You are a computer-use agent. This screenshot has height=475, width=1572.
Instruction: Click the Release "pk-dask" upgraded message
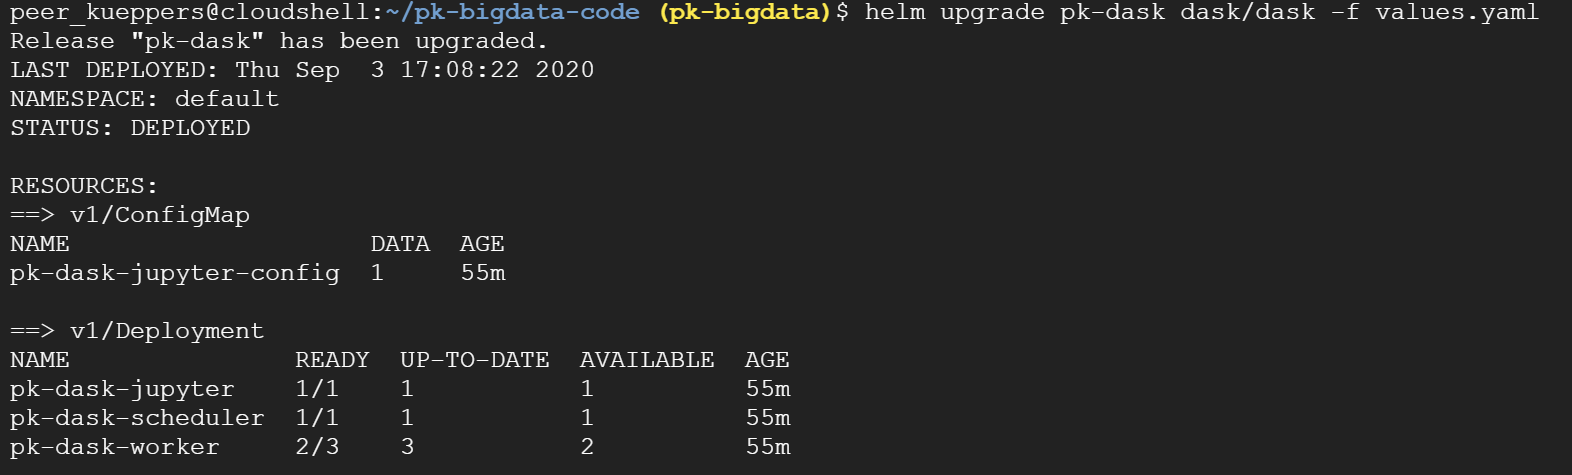[x=279, y=42]
